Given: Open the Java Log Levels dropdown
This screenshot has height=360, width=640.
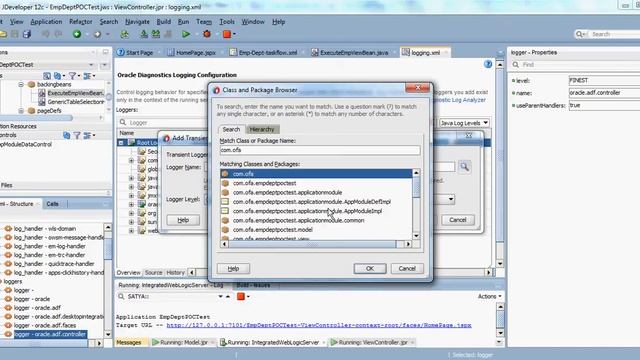Looking at the screenshot, I should point(464,123).
